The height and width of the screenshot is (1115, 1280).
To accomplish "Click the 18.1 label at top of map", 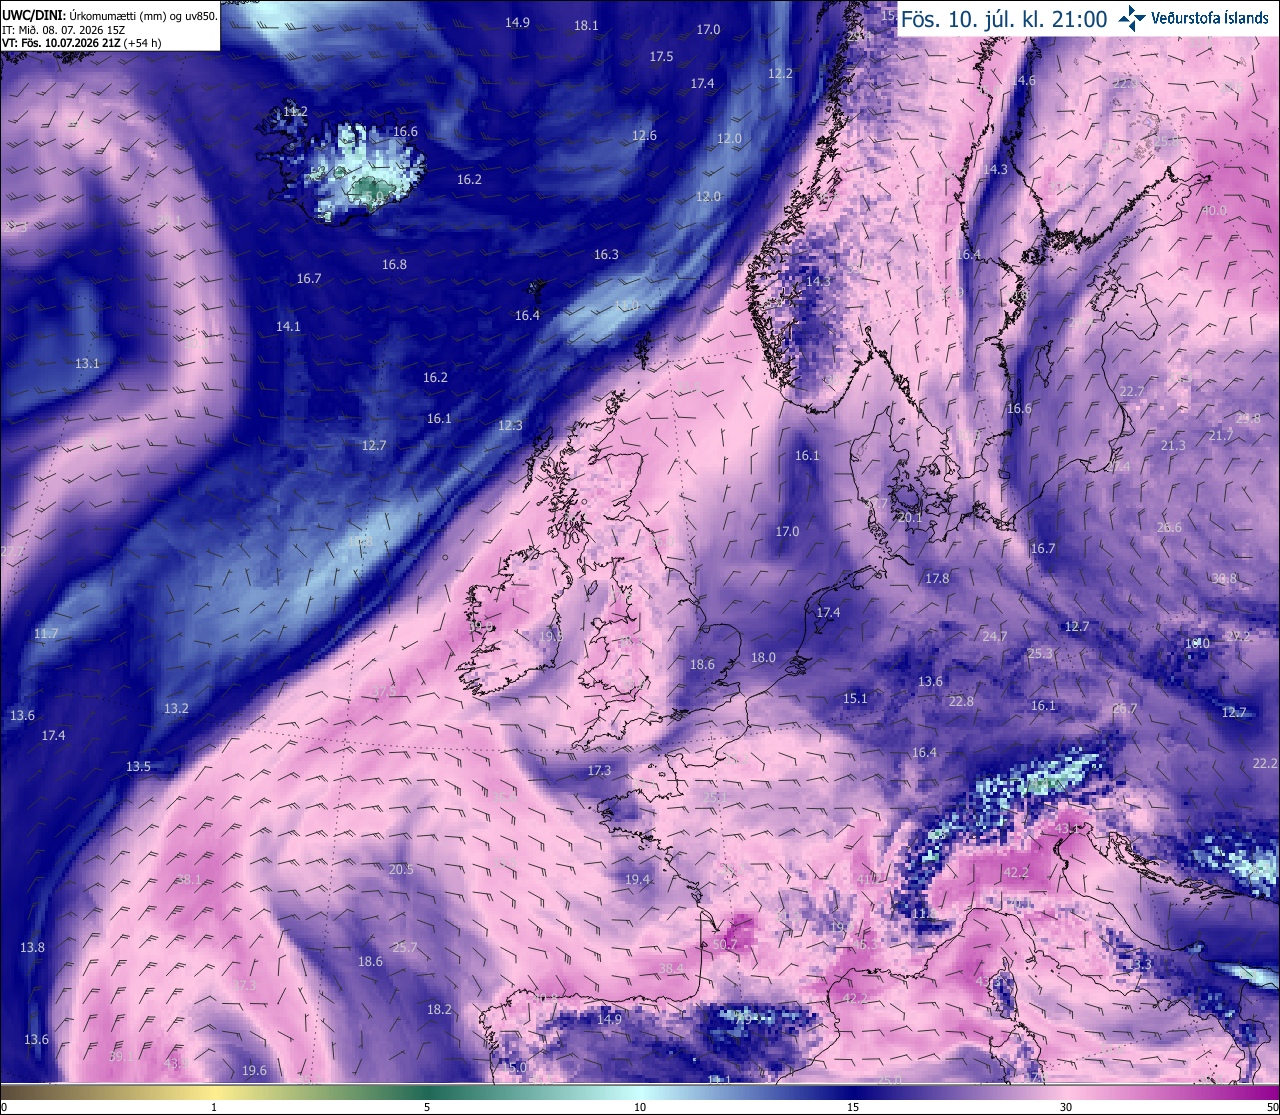I will [586, 26].
